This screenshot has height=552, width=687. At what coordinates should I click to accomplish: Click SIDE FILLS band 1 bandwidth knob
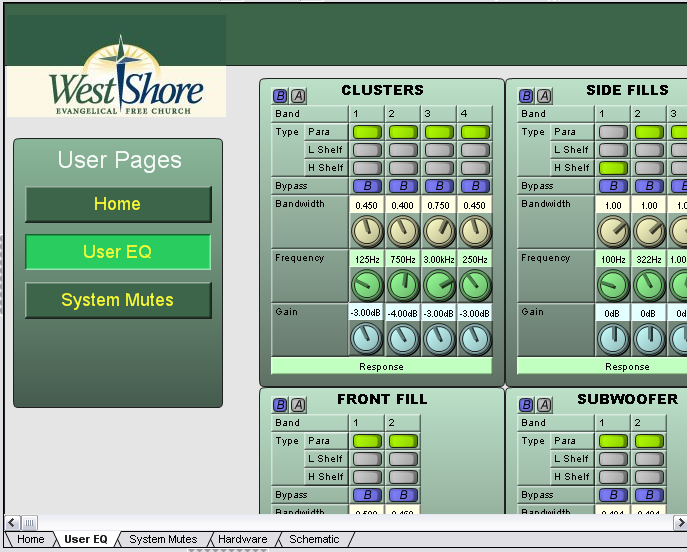[613, 231]
